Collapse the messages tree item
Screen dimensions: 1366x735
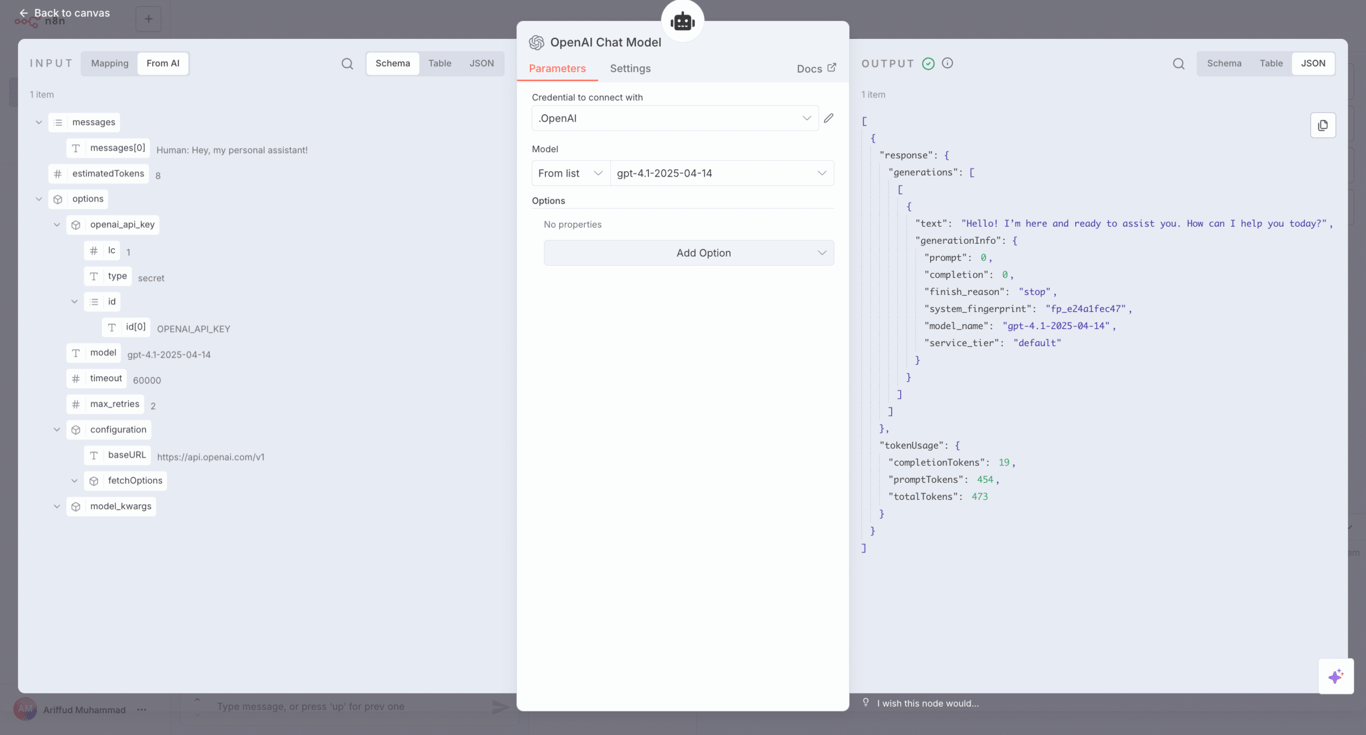[x=38, y=121]
